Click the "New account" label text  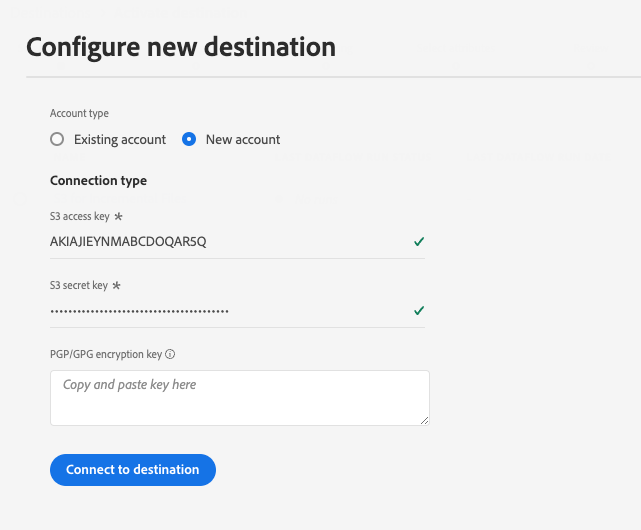243,140
